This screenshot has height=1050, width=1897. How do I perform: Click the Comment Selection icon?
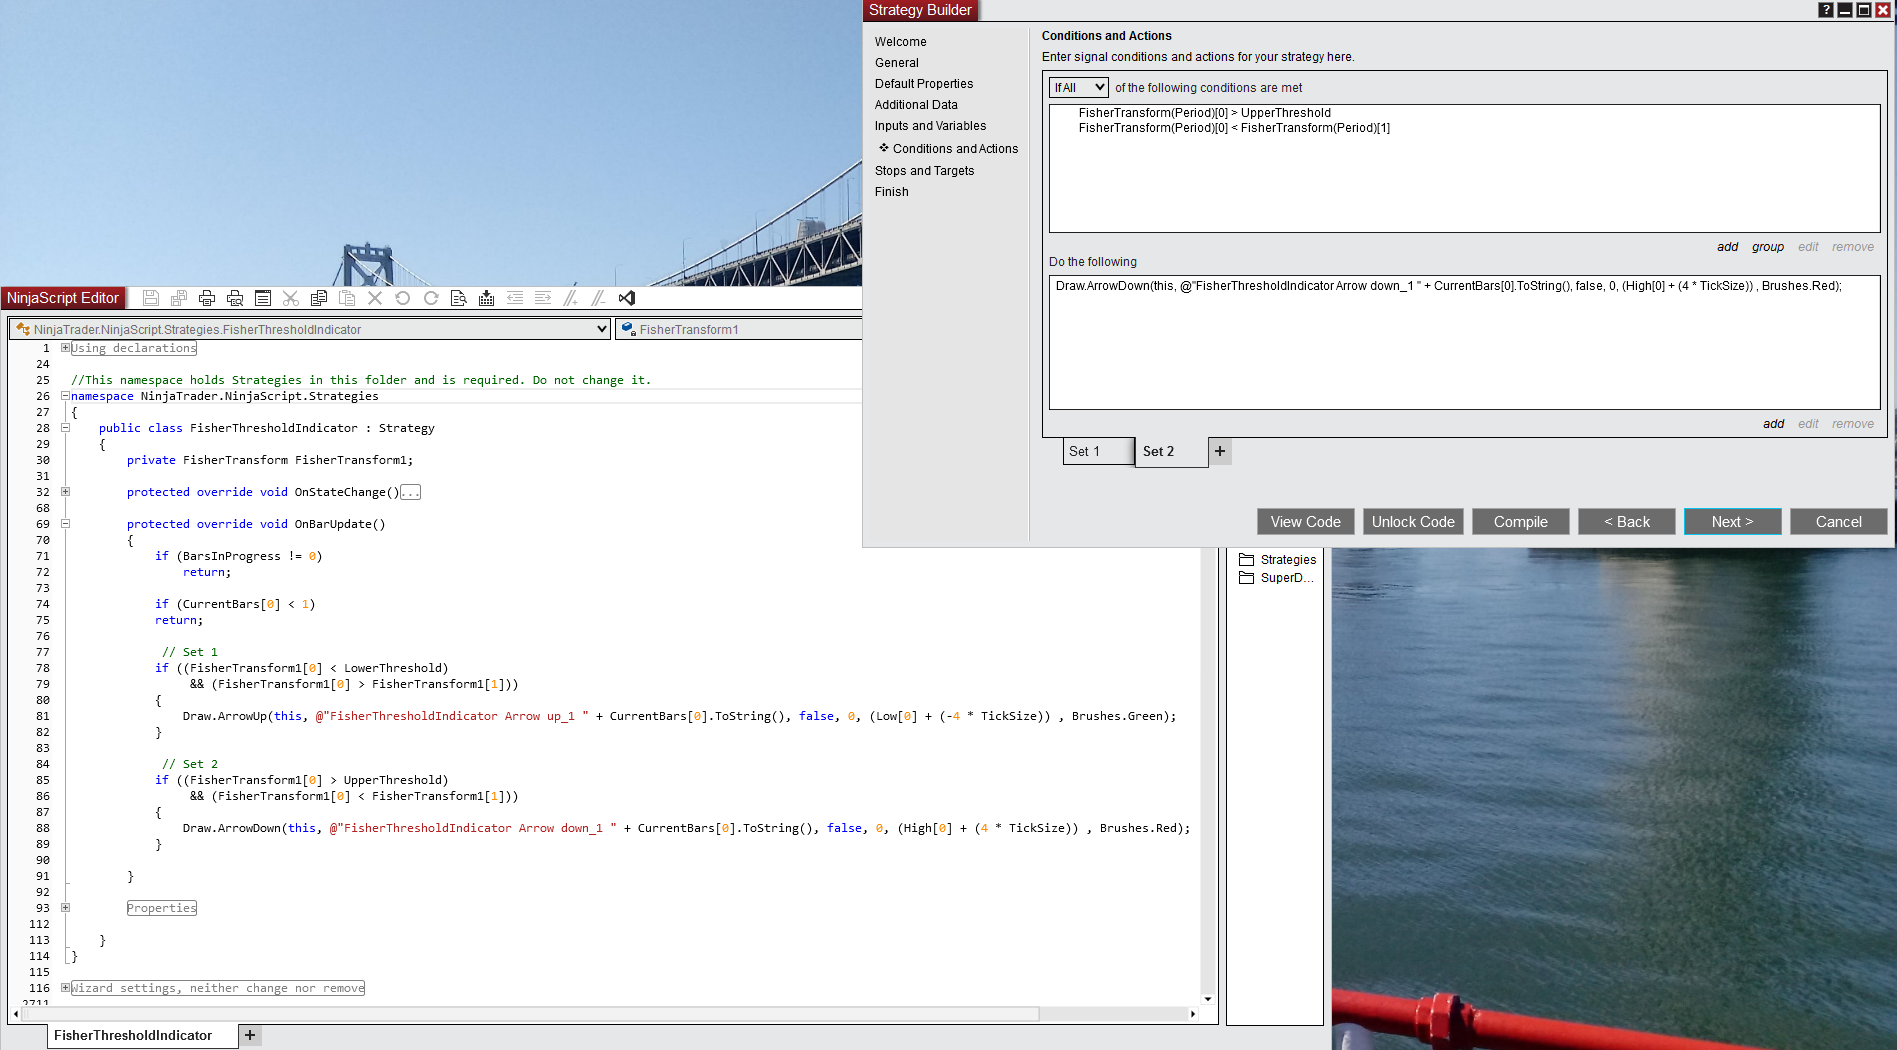(x=571, y=298)
